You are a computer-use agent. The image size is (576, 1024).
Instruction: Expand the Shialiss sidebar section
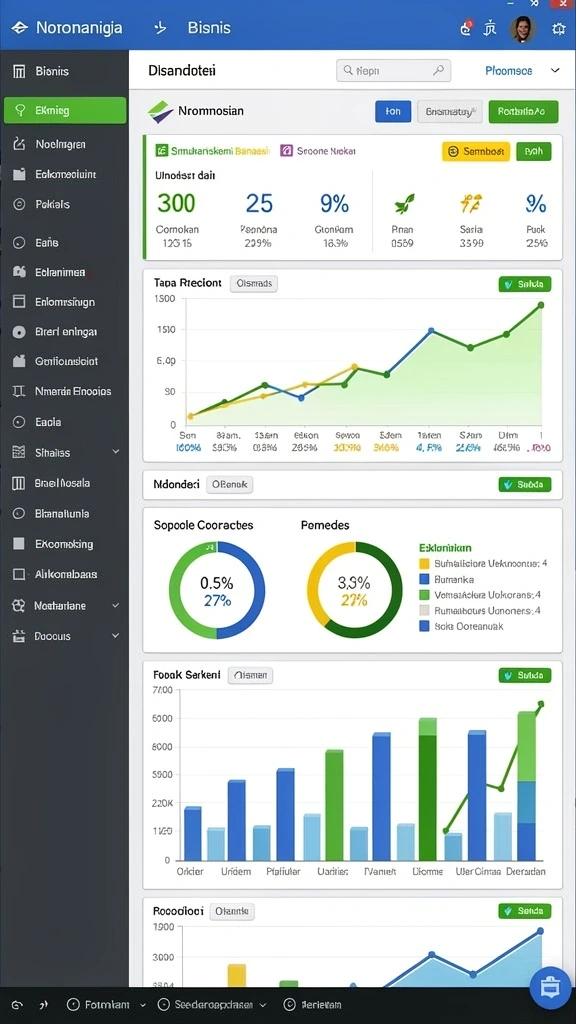(x=116, y=452)
